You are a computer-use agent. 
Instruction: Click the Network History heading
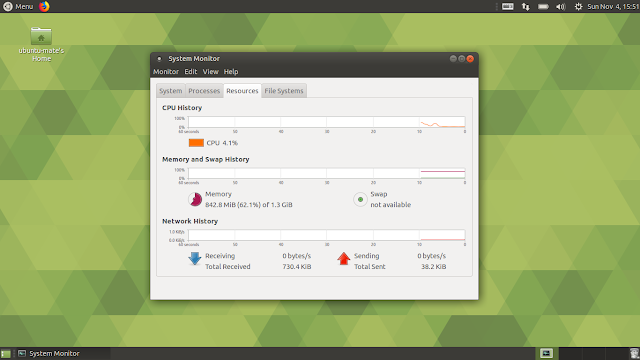click(190, 221)
